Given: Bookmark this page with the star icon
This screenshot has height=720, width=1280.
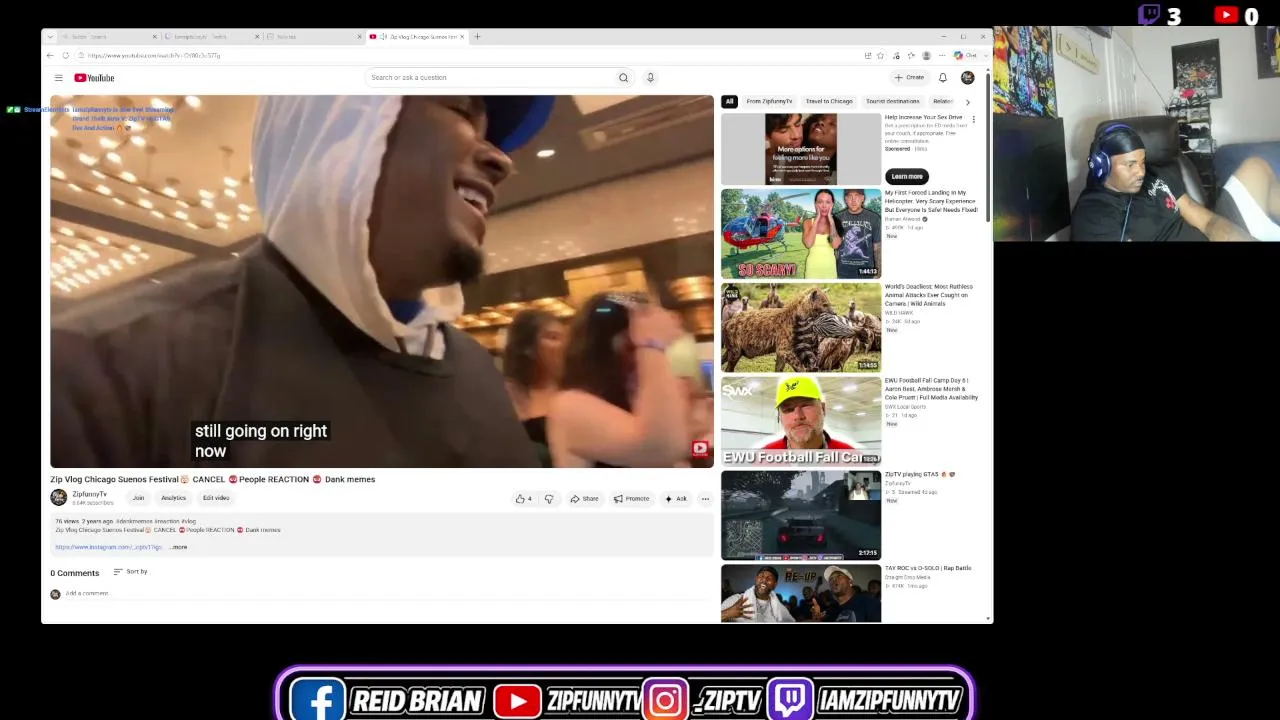Looking at the screenshot, I should click(x=881, y=55).
